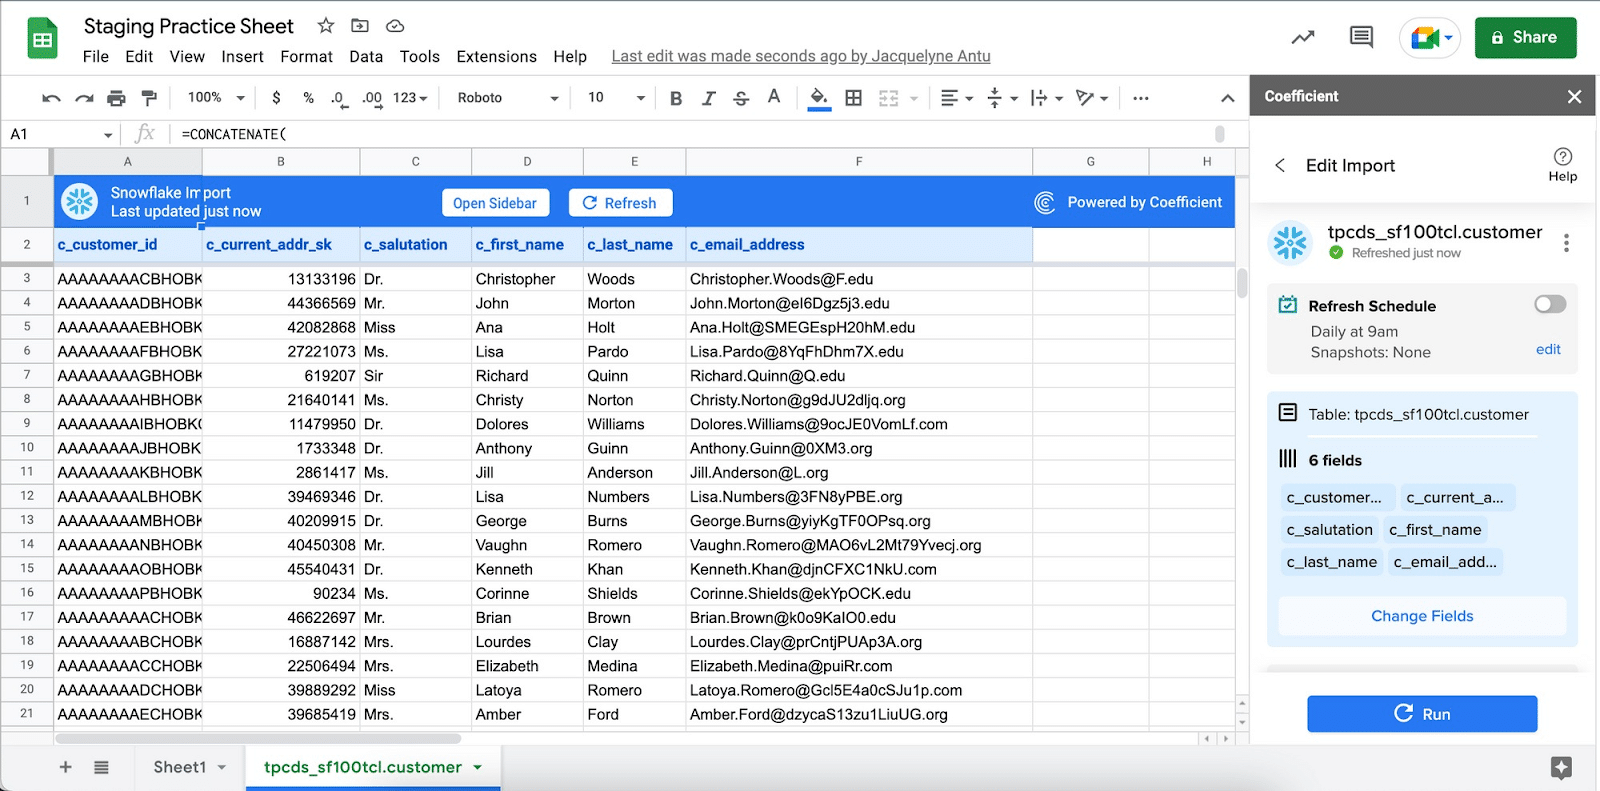Click the Share button
This screenshot has height=791, width=1600.
[x=1525, y=38]
